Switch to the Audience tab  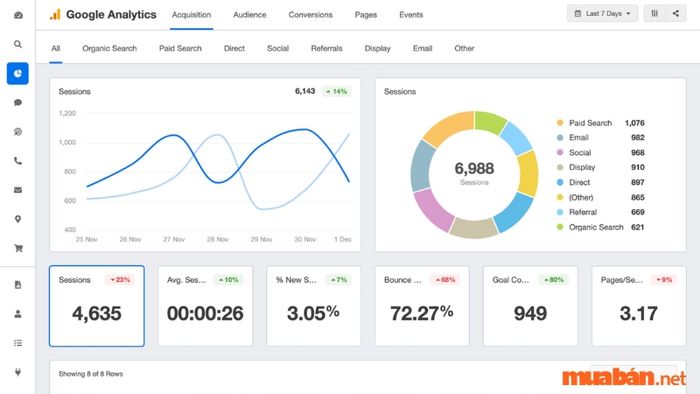(x=250, y=15)
